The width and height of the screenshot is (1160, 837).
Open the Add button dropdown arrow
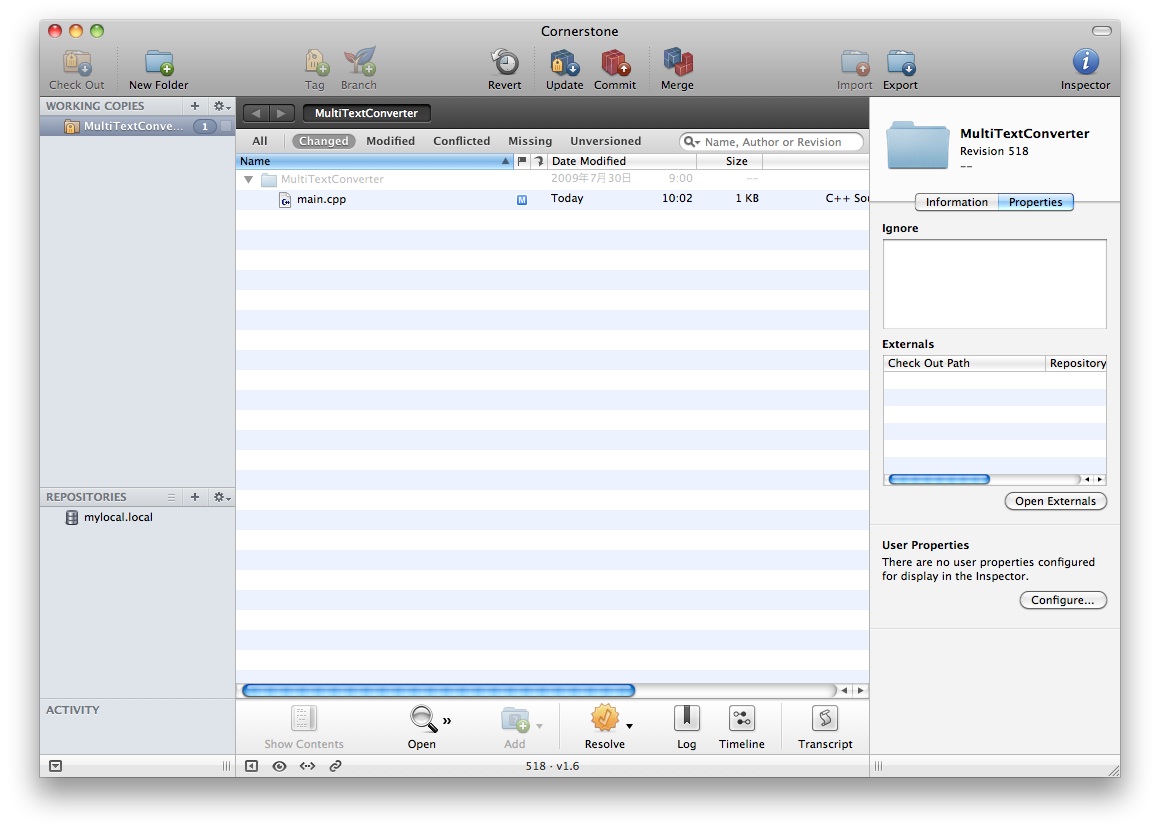(x=539, y=726)
